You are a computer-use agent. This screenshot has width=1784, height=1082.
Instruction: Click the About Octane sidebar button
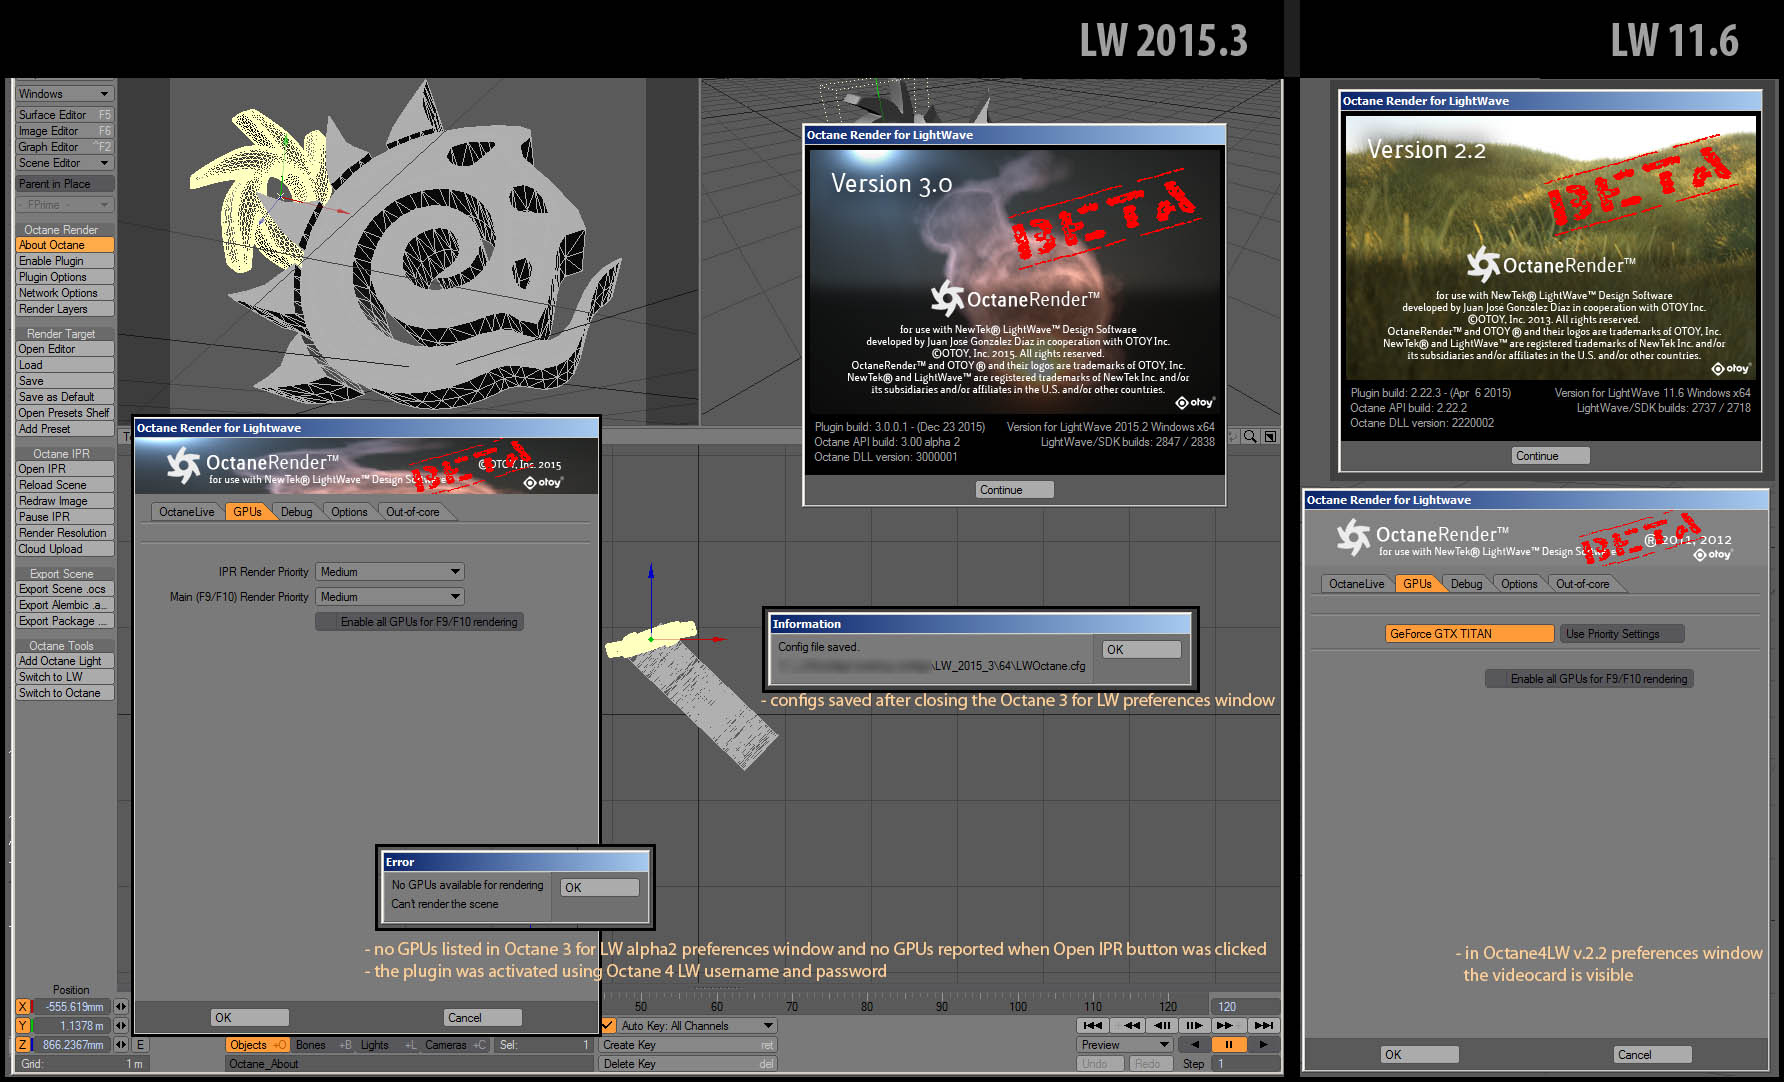(64, 245)
